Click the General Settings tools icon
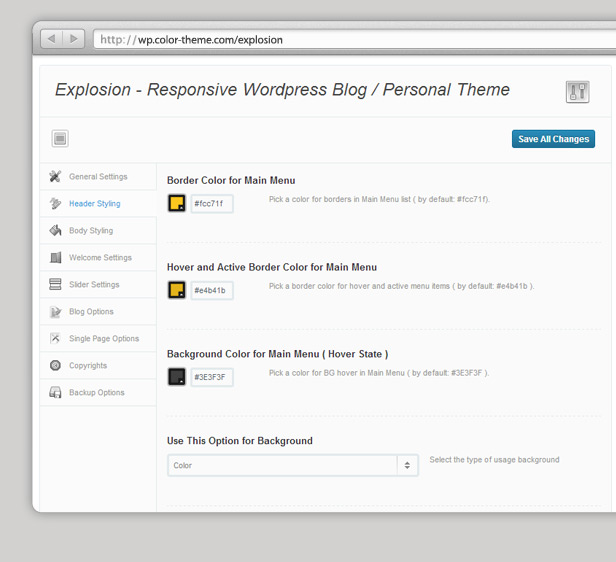The width and height of the screenshot is (616, 562). point(55,176)
